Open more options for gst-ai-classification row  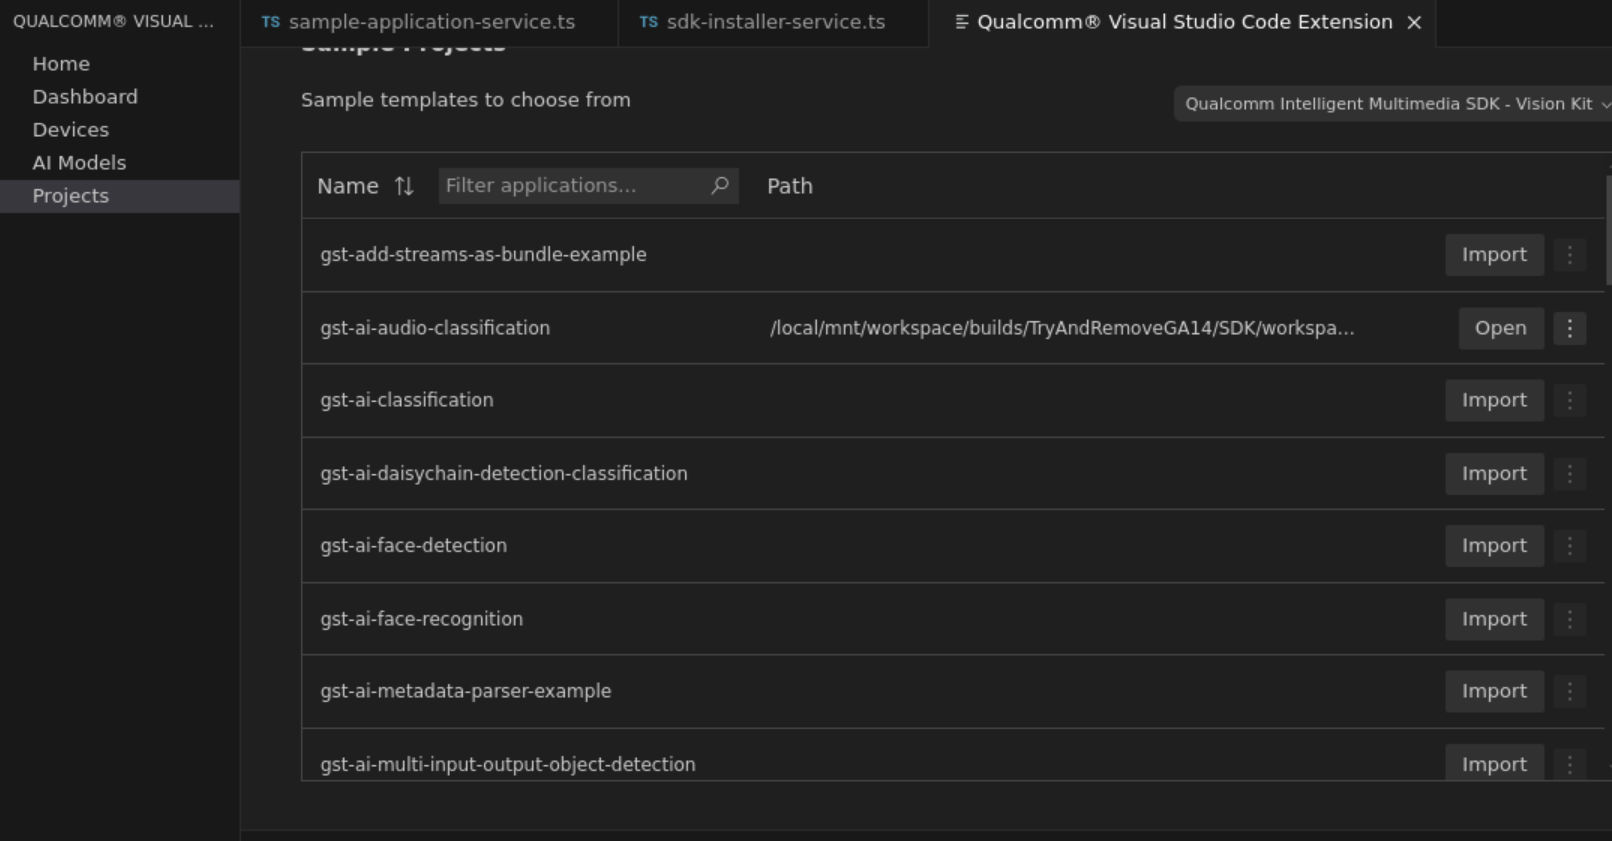[x=1569, y=400]
